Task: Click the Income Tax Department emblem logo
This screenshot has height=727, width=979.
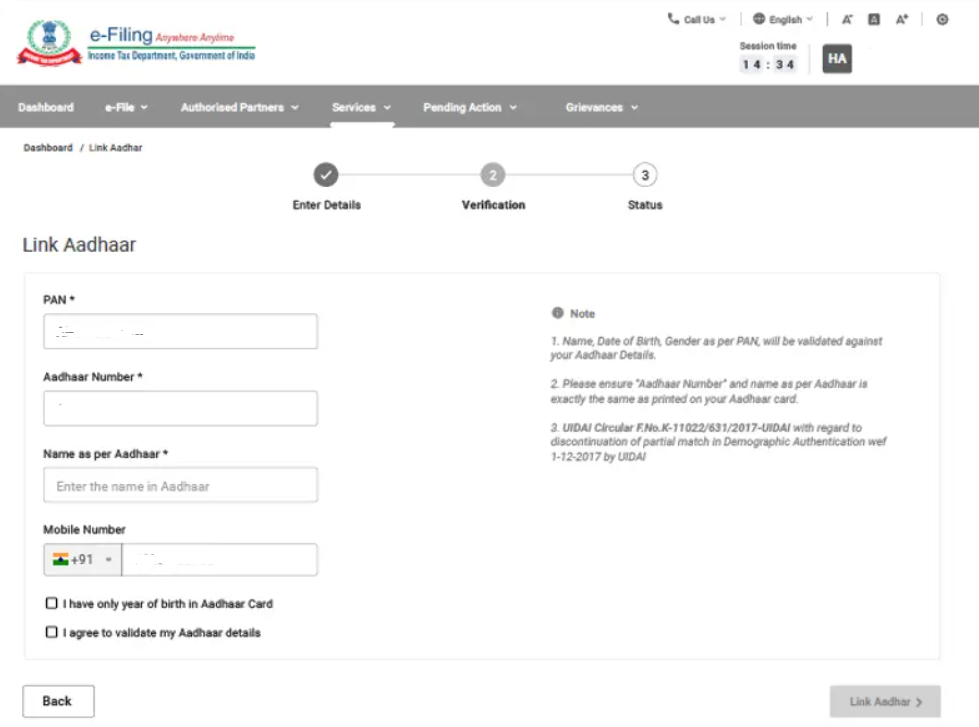Action: point(48,42)
